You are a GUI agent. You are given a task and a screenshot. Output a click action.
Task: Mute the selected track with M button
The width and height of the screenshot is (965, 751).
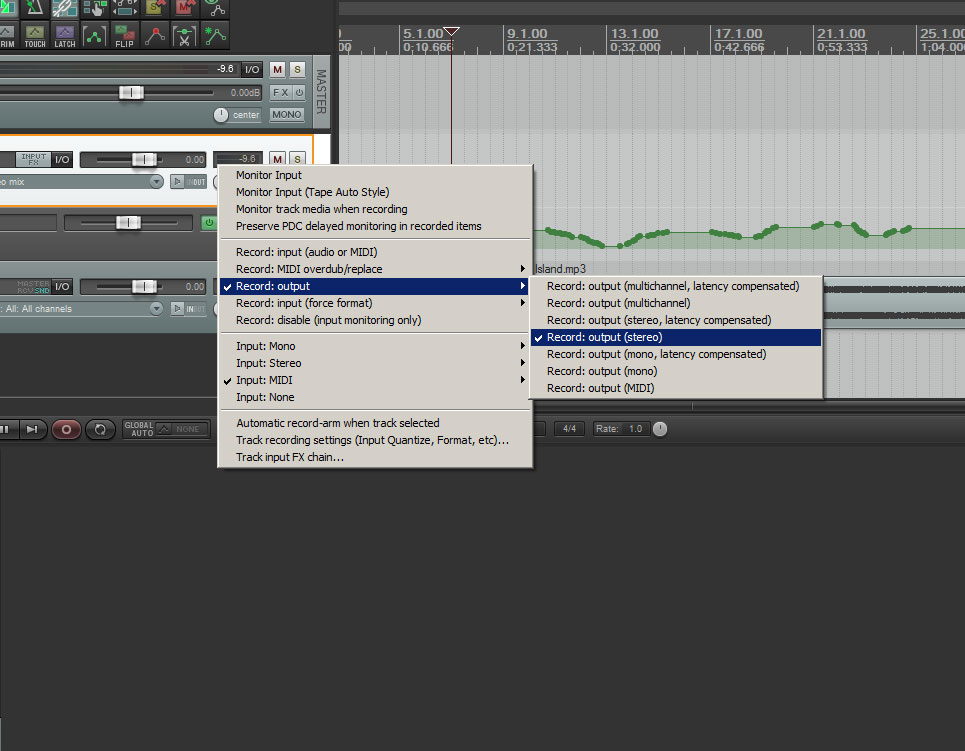point(278,159)
